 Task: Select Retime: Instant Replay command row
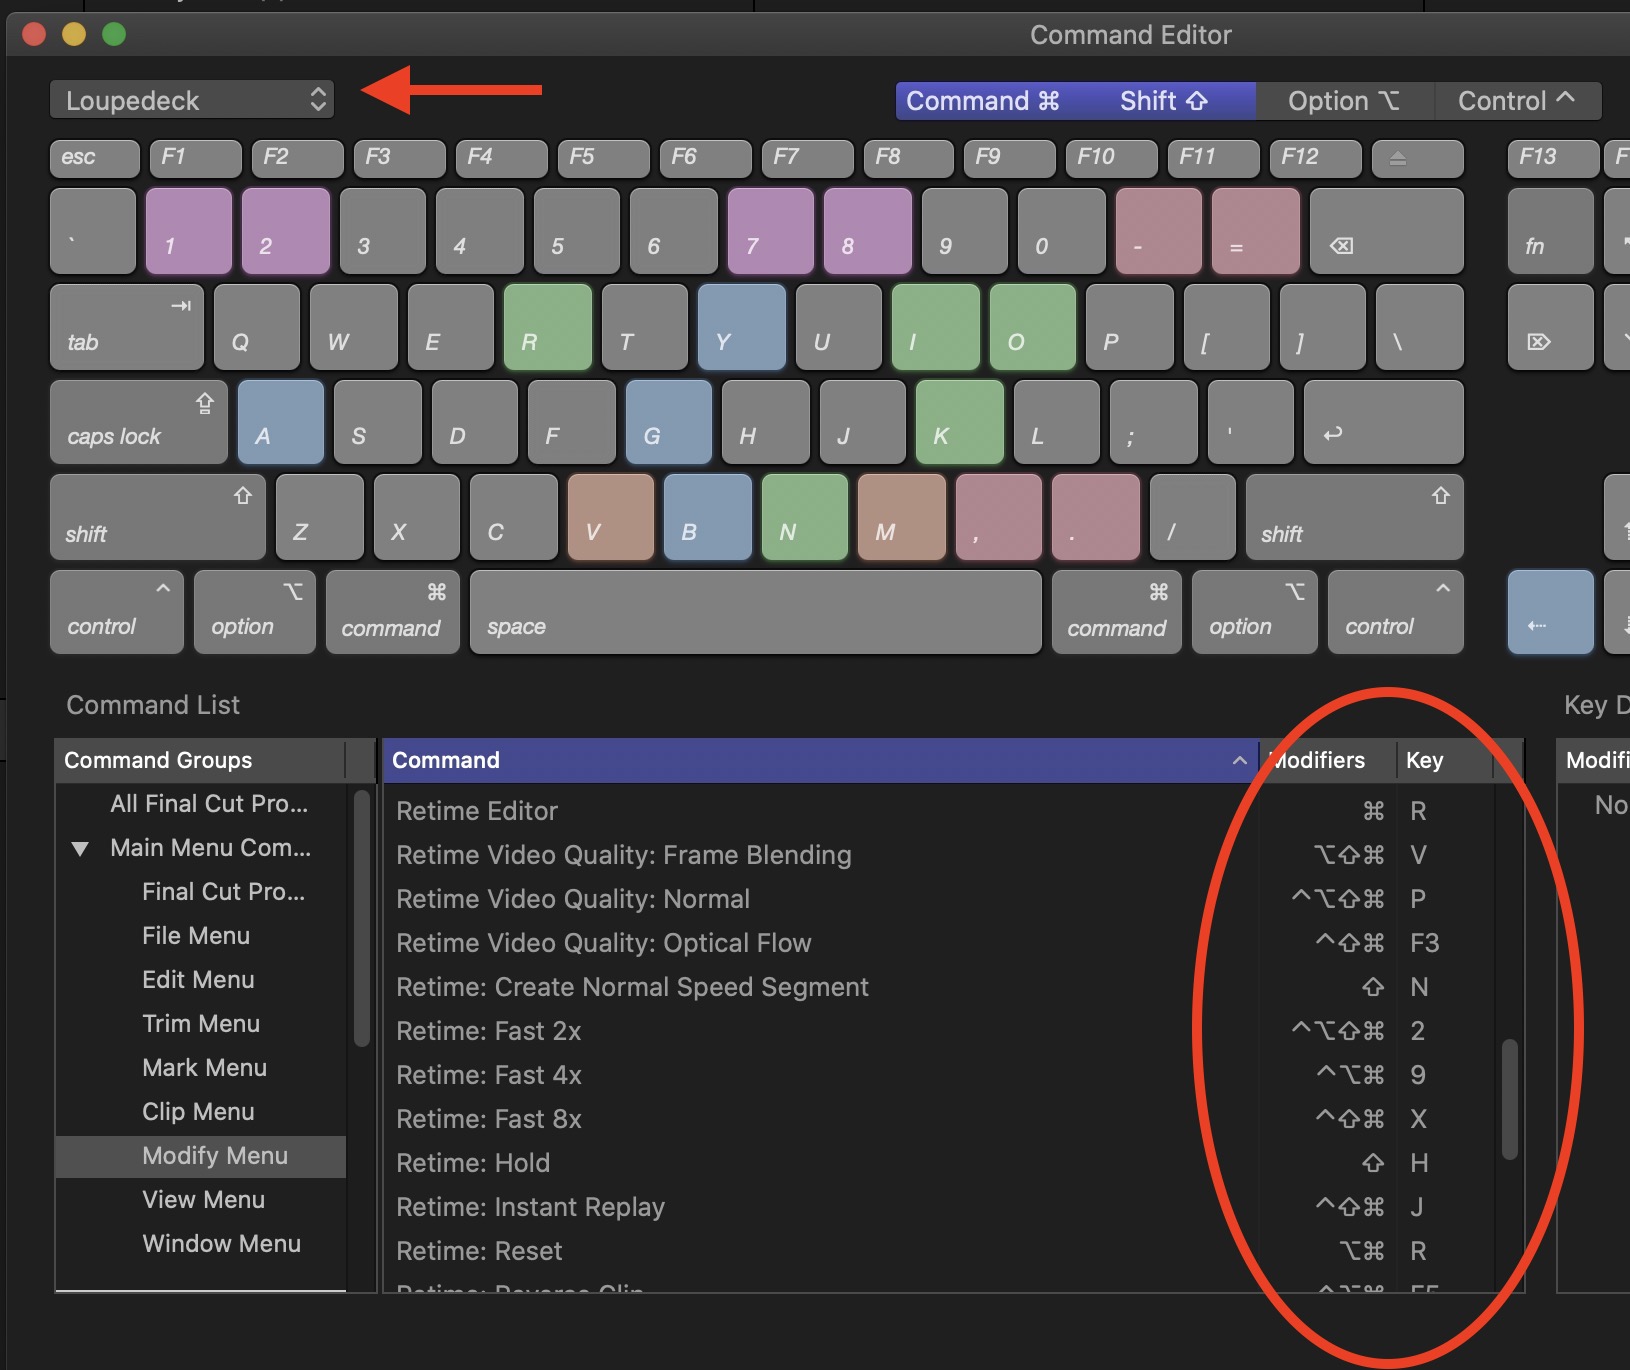pyautogui.click(x=939, y=1207)
